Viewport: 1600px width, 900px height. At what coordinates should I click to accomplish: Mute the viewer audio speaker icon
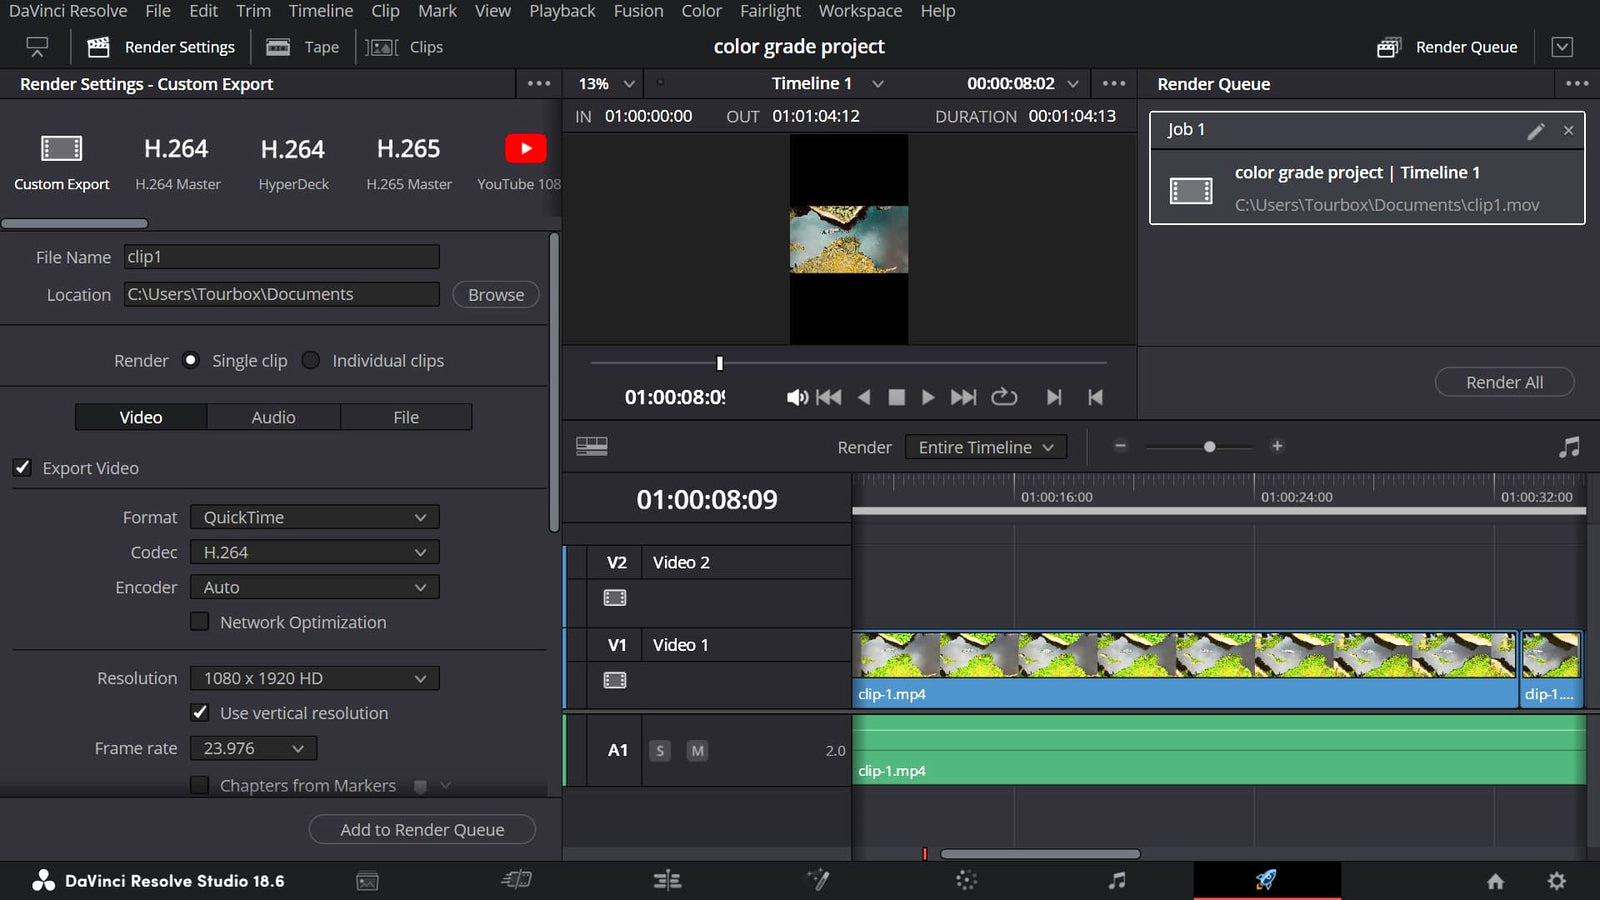[797, 397]
